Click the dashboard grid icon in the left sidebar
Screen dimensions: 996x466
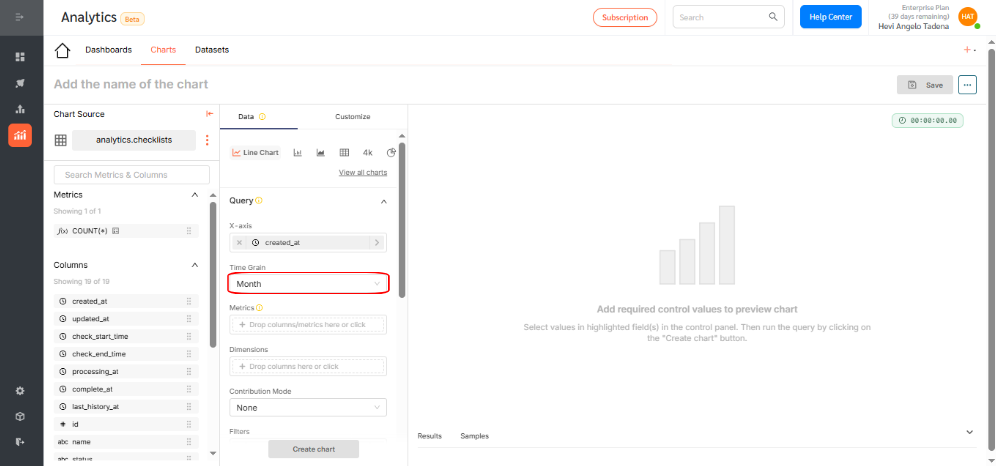pos(20,57)
